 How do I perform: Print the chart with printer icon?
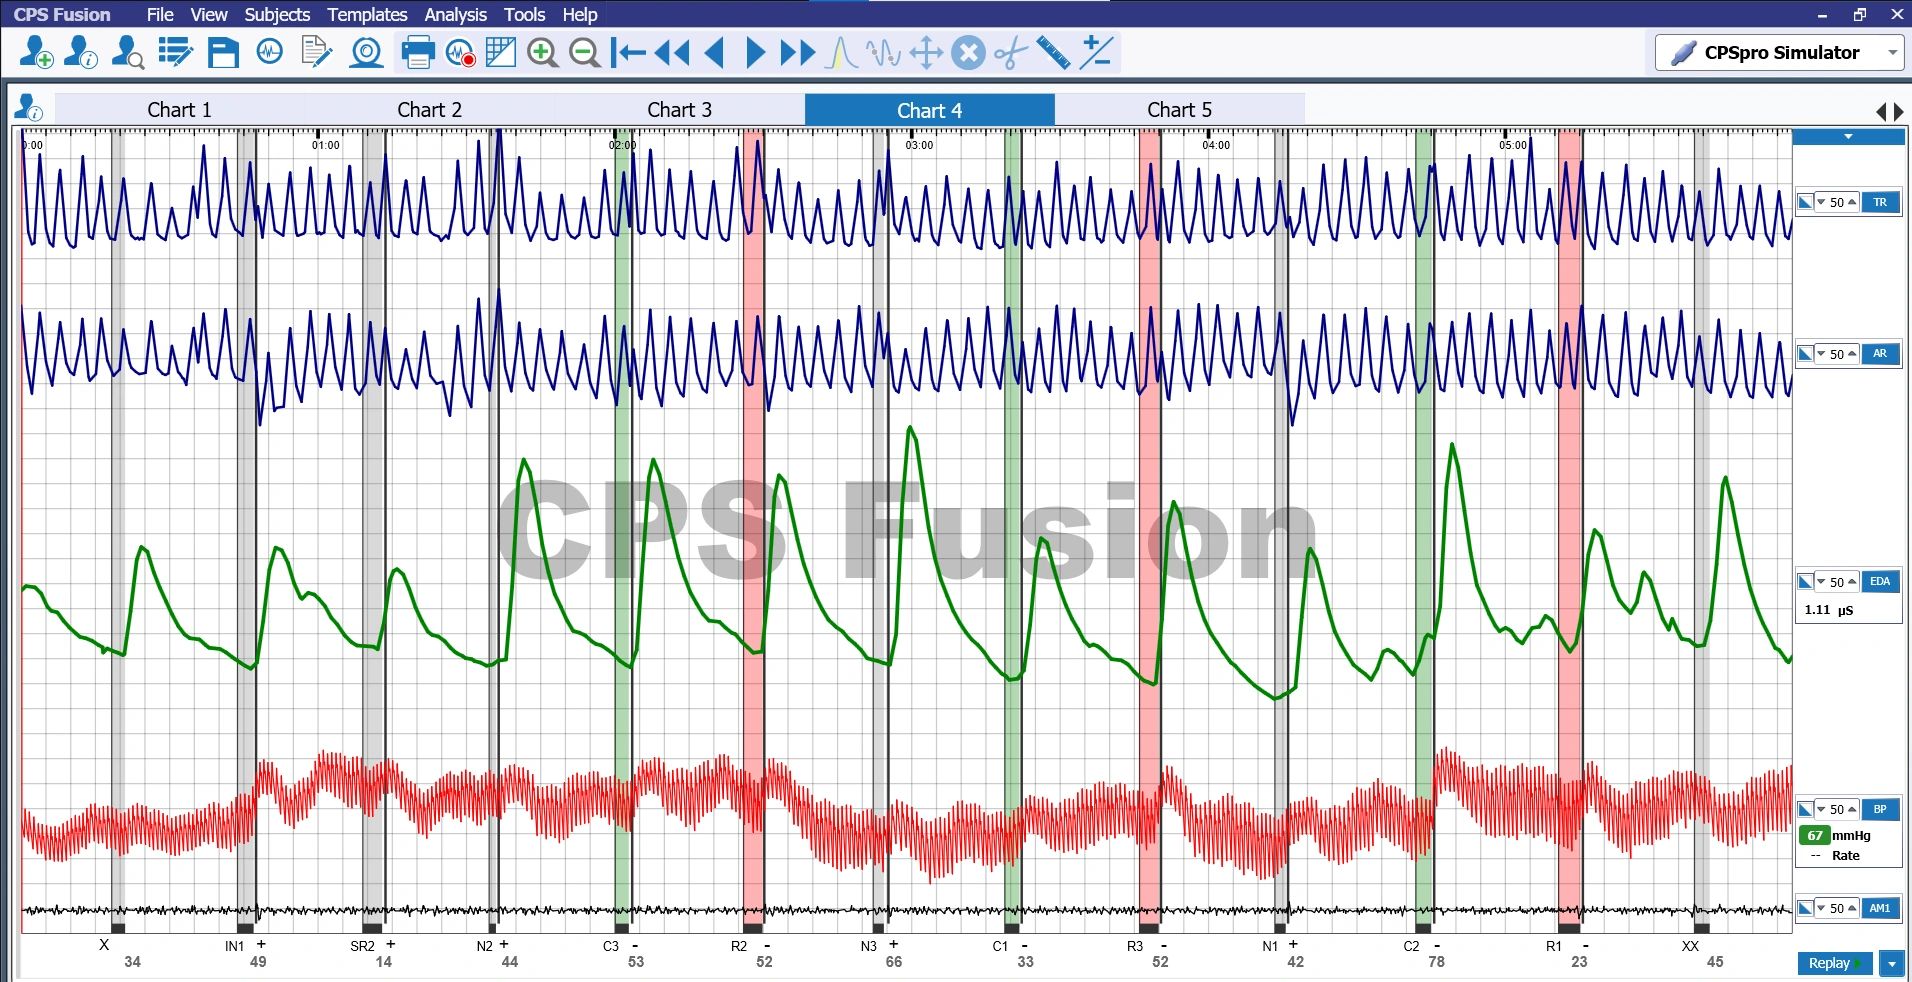417,53
